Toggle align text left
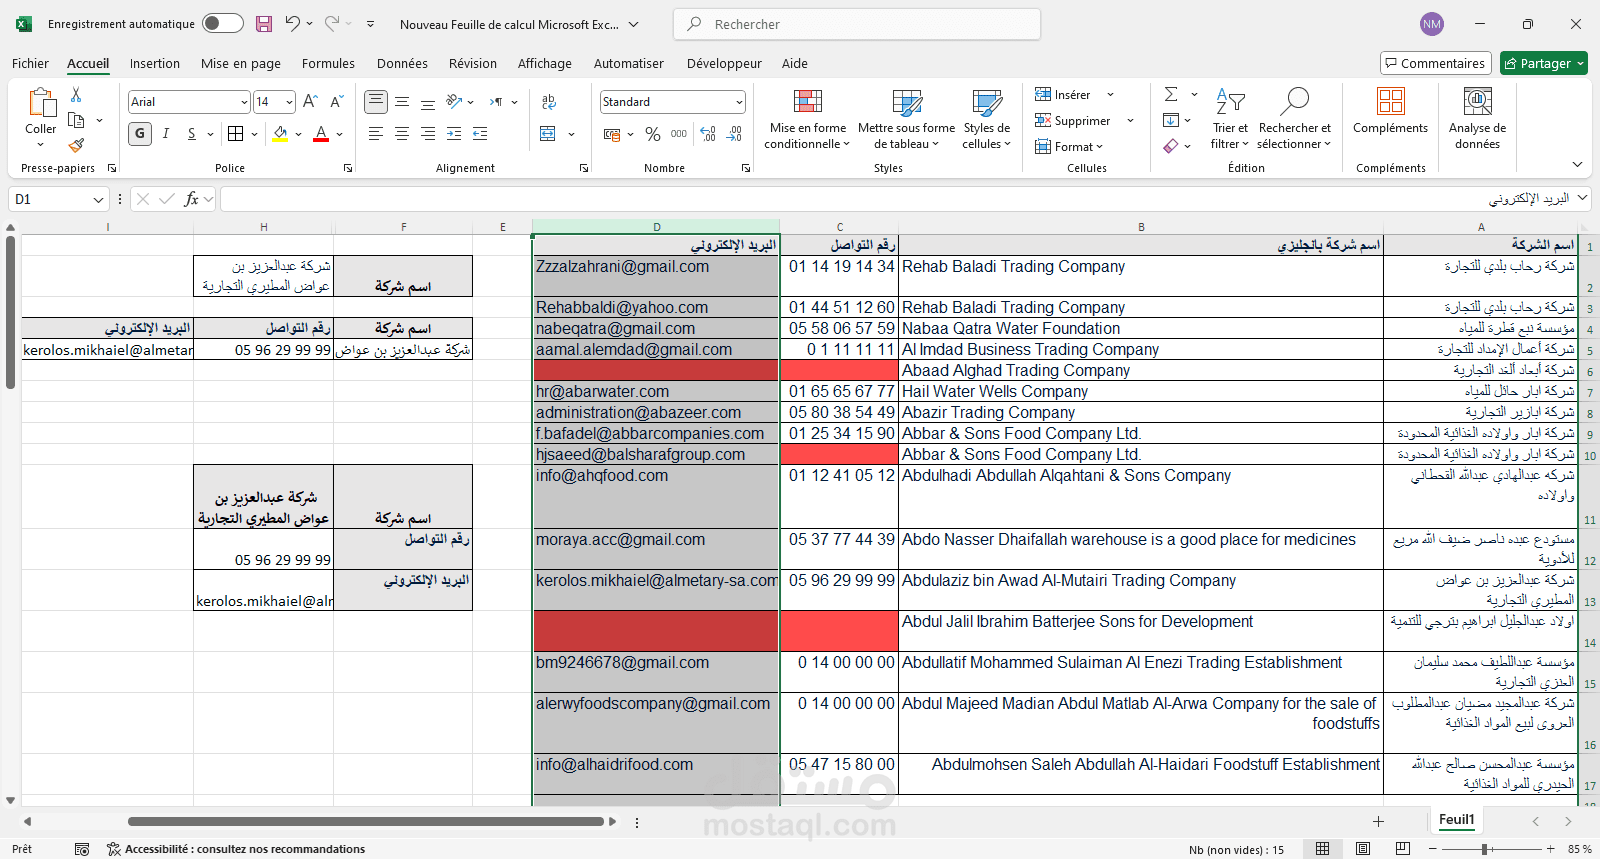This screenshot has width=1600, height=859. point(376,133)
